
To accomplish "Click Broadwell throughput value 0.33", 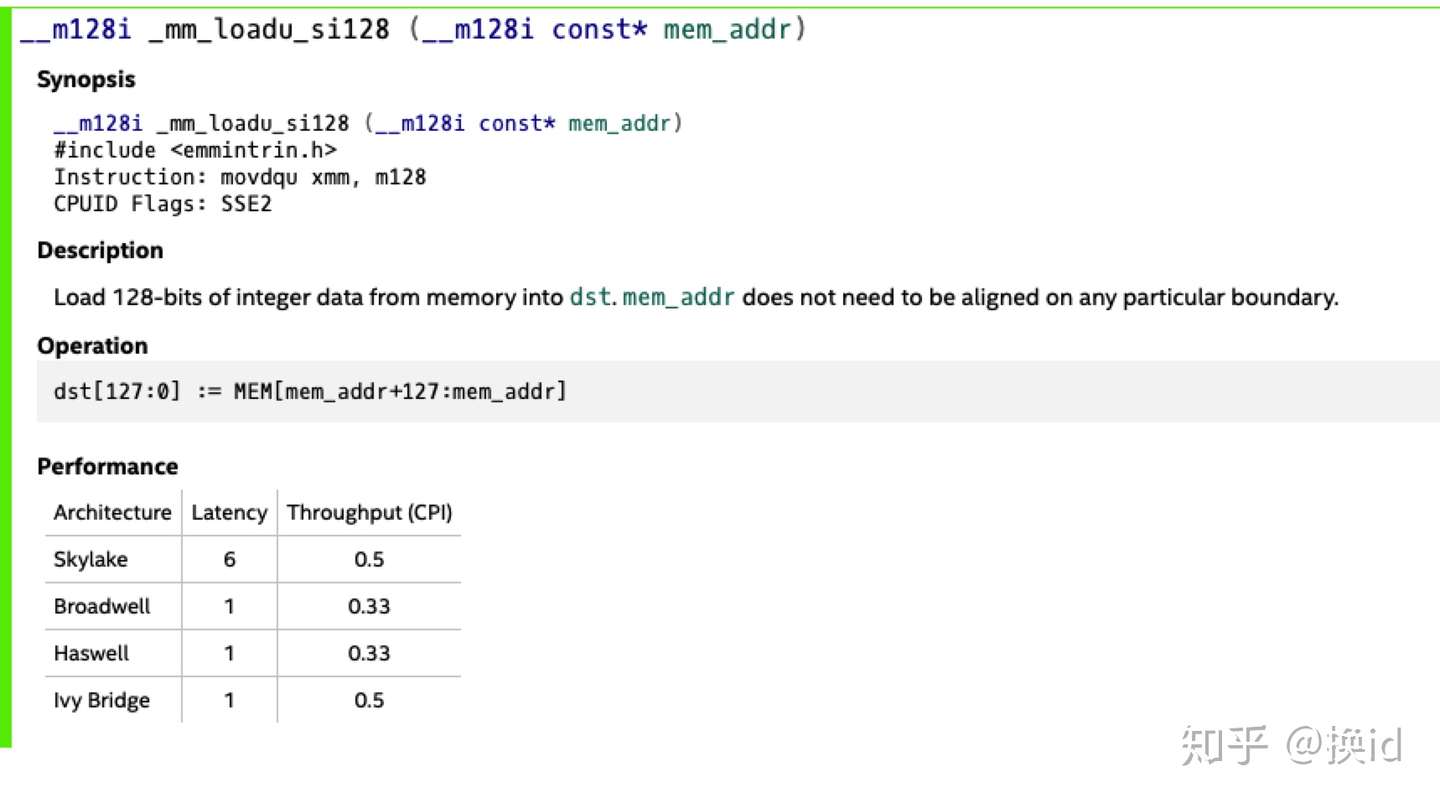I will coord(369,607).
